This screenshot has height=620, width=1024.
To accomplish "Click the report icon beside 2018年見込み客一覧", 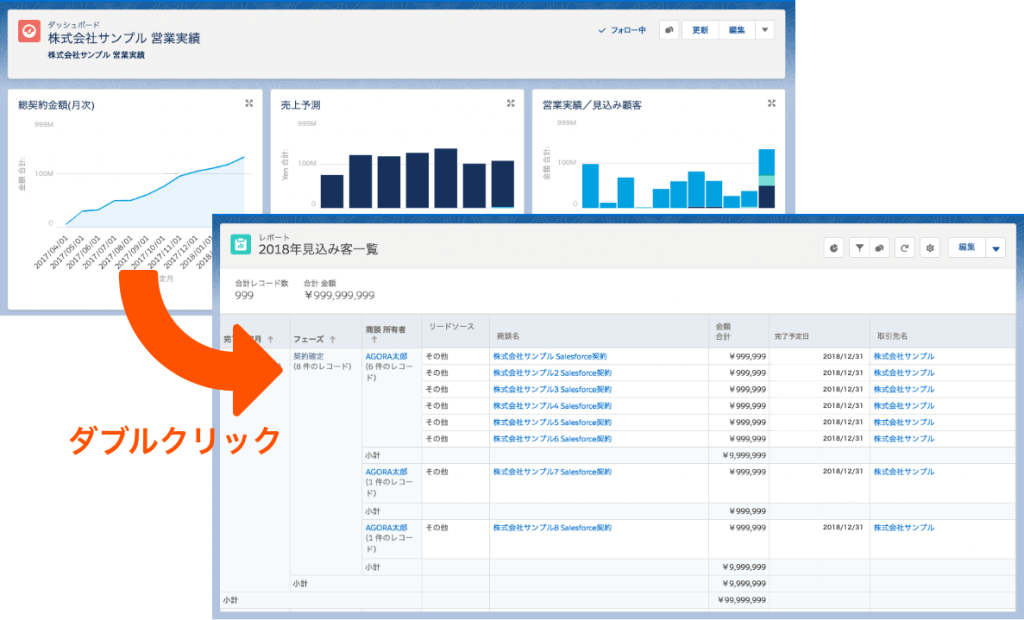I will coord(241,244).
